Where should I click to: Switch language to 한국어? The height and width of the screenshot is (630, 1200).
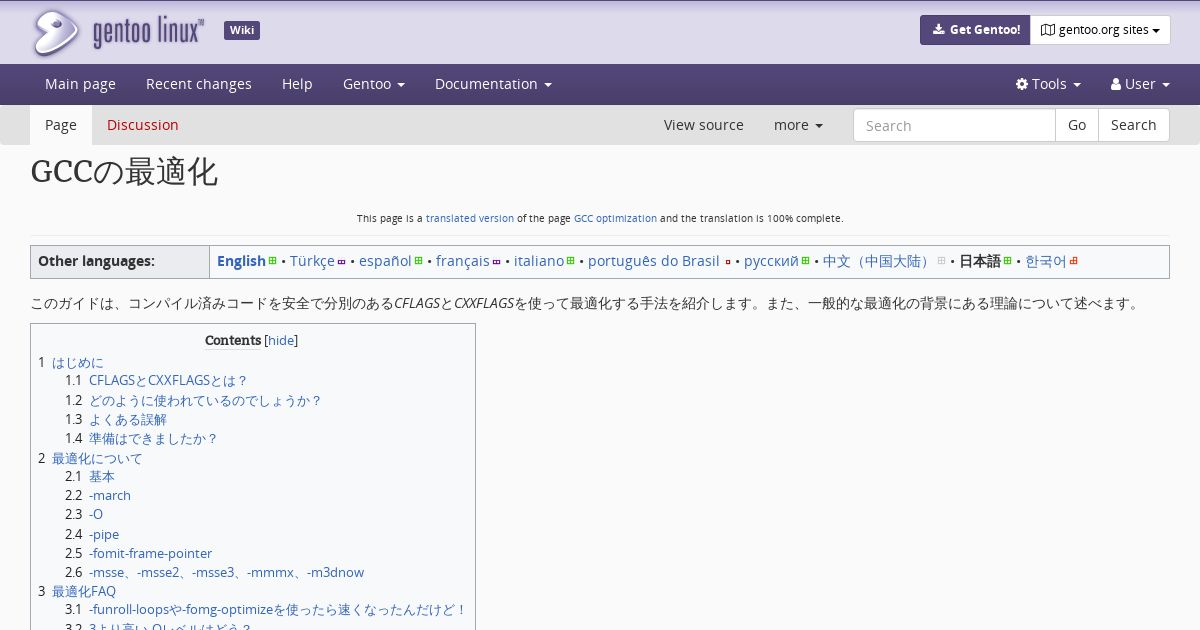tap(1046, 261)
